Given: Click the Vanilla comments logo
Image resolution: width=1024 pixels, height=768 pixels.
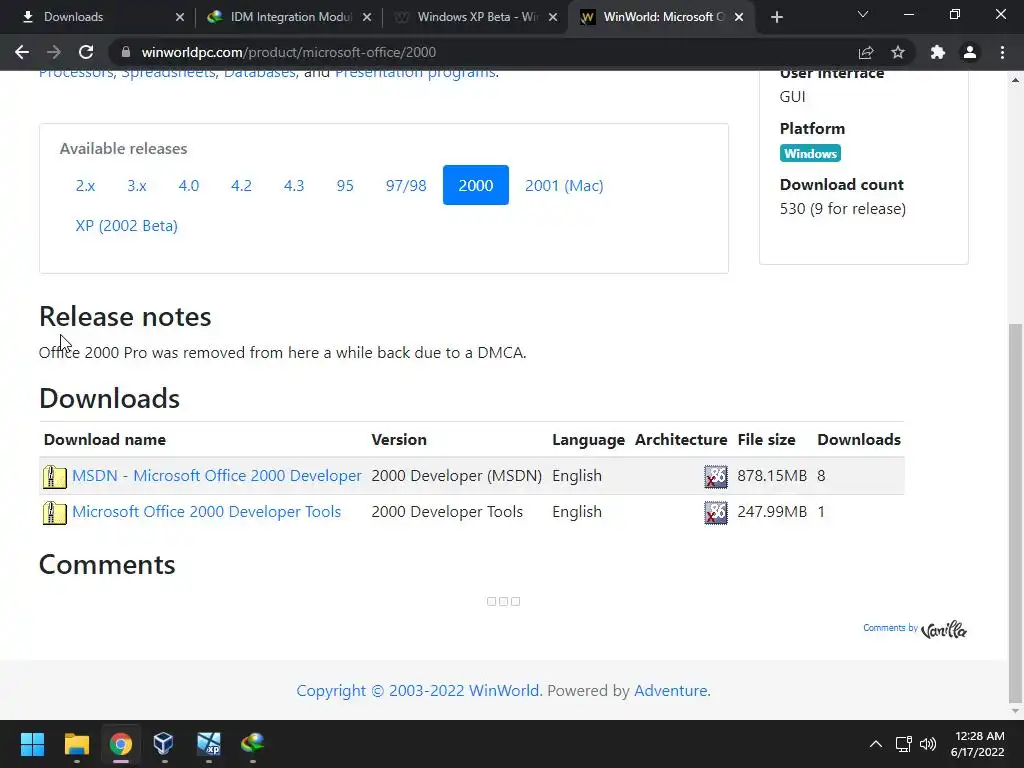Looking at the screenshot, I should point(944,629).
